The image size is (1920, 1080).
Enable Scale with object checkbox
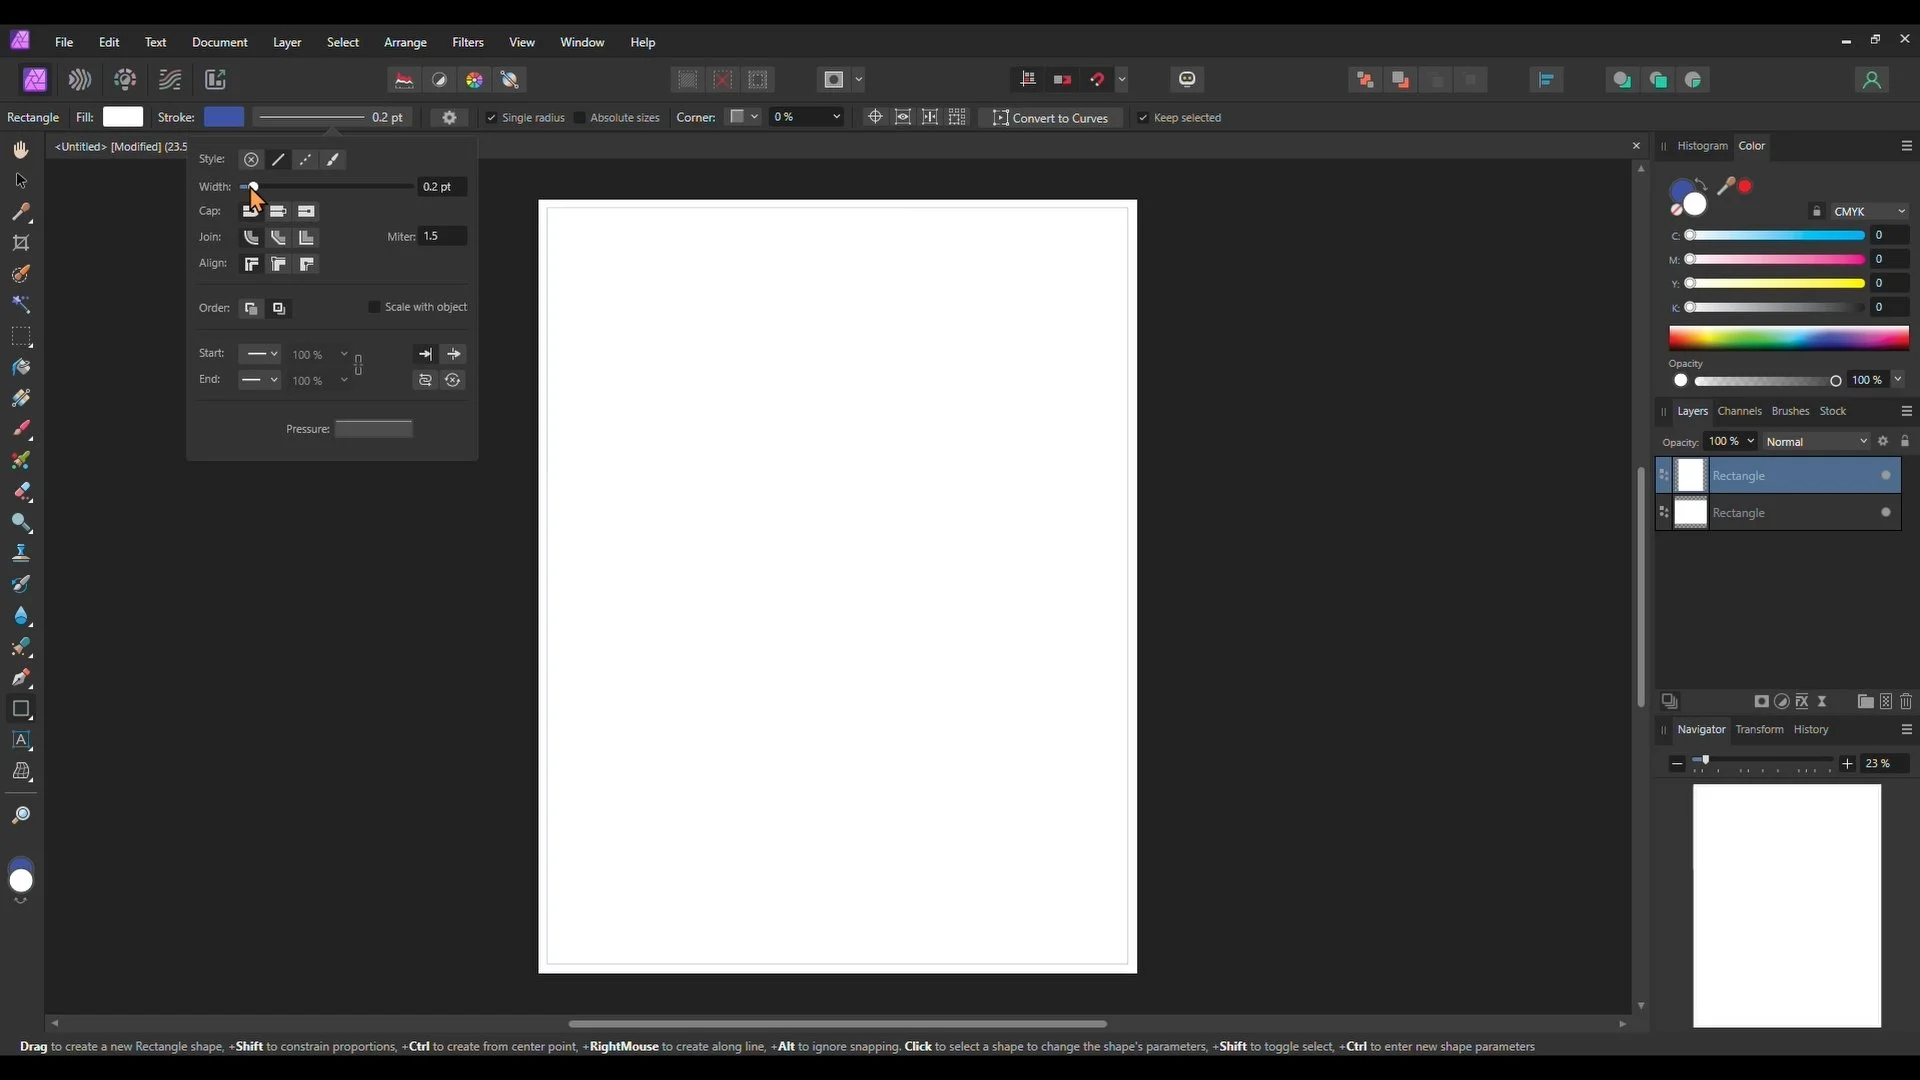(375, 307)
